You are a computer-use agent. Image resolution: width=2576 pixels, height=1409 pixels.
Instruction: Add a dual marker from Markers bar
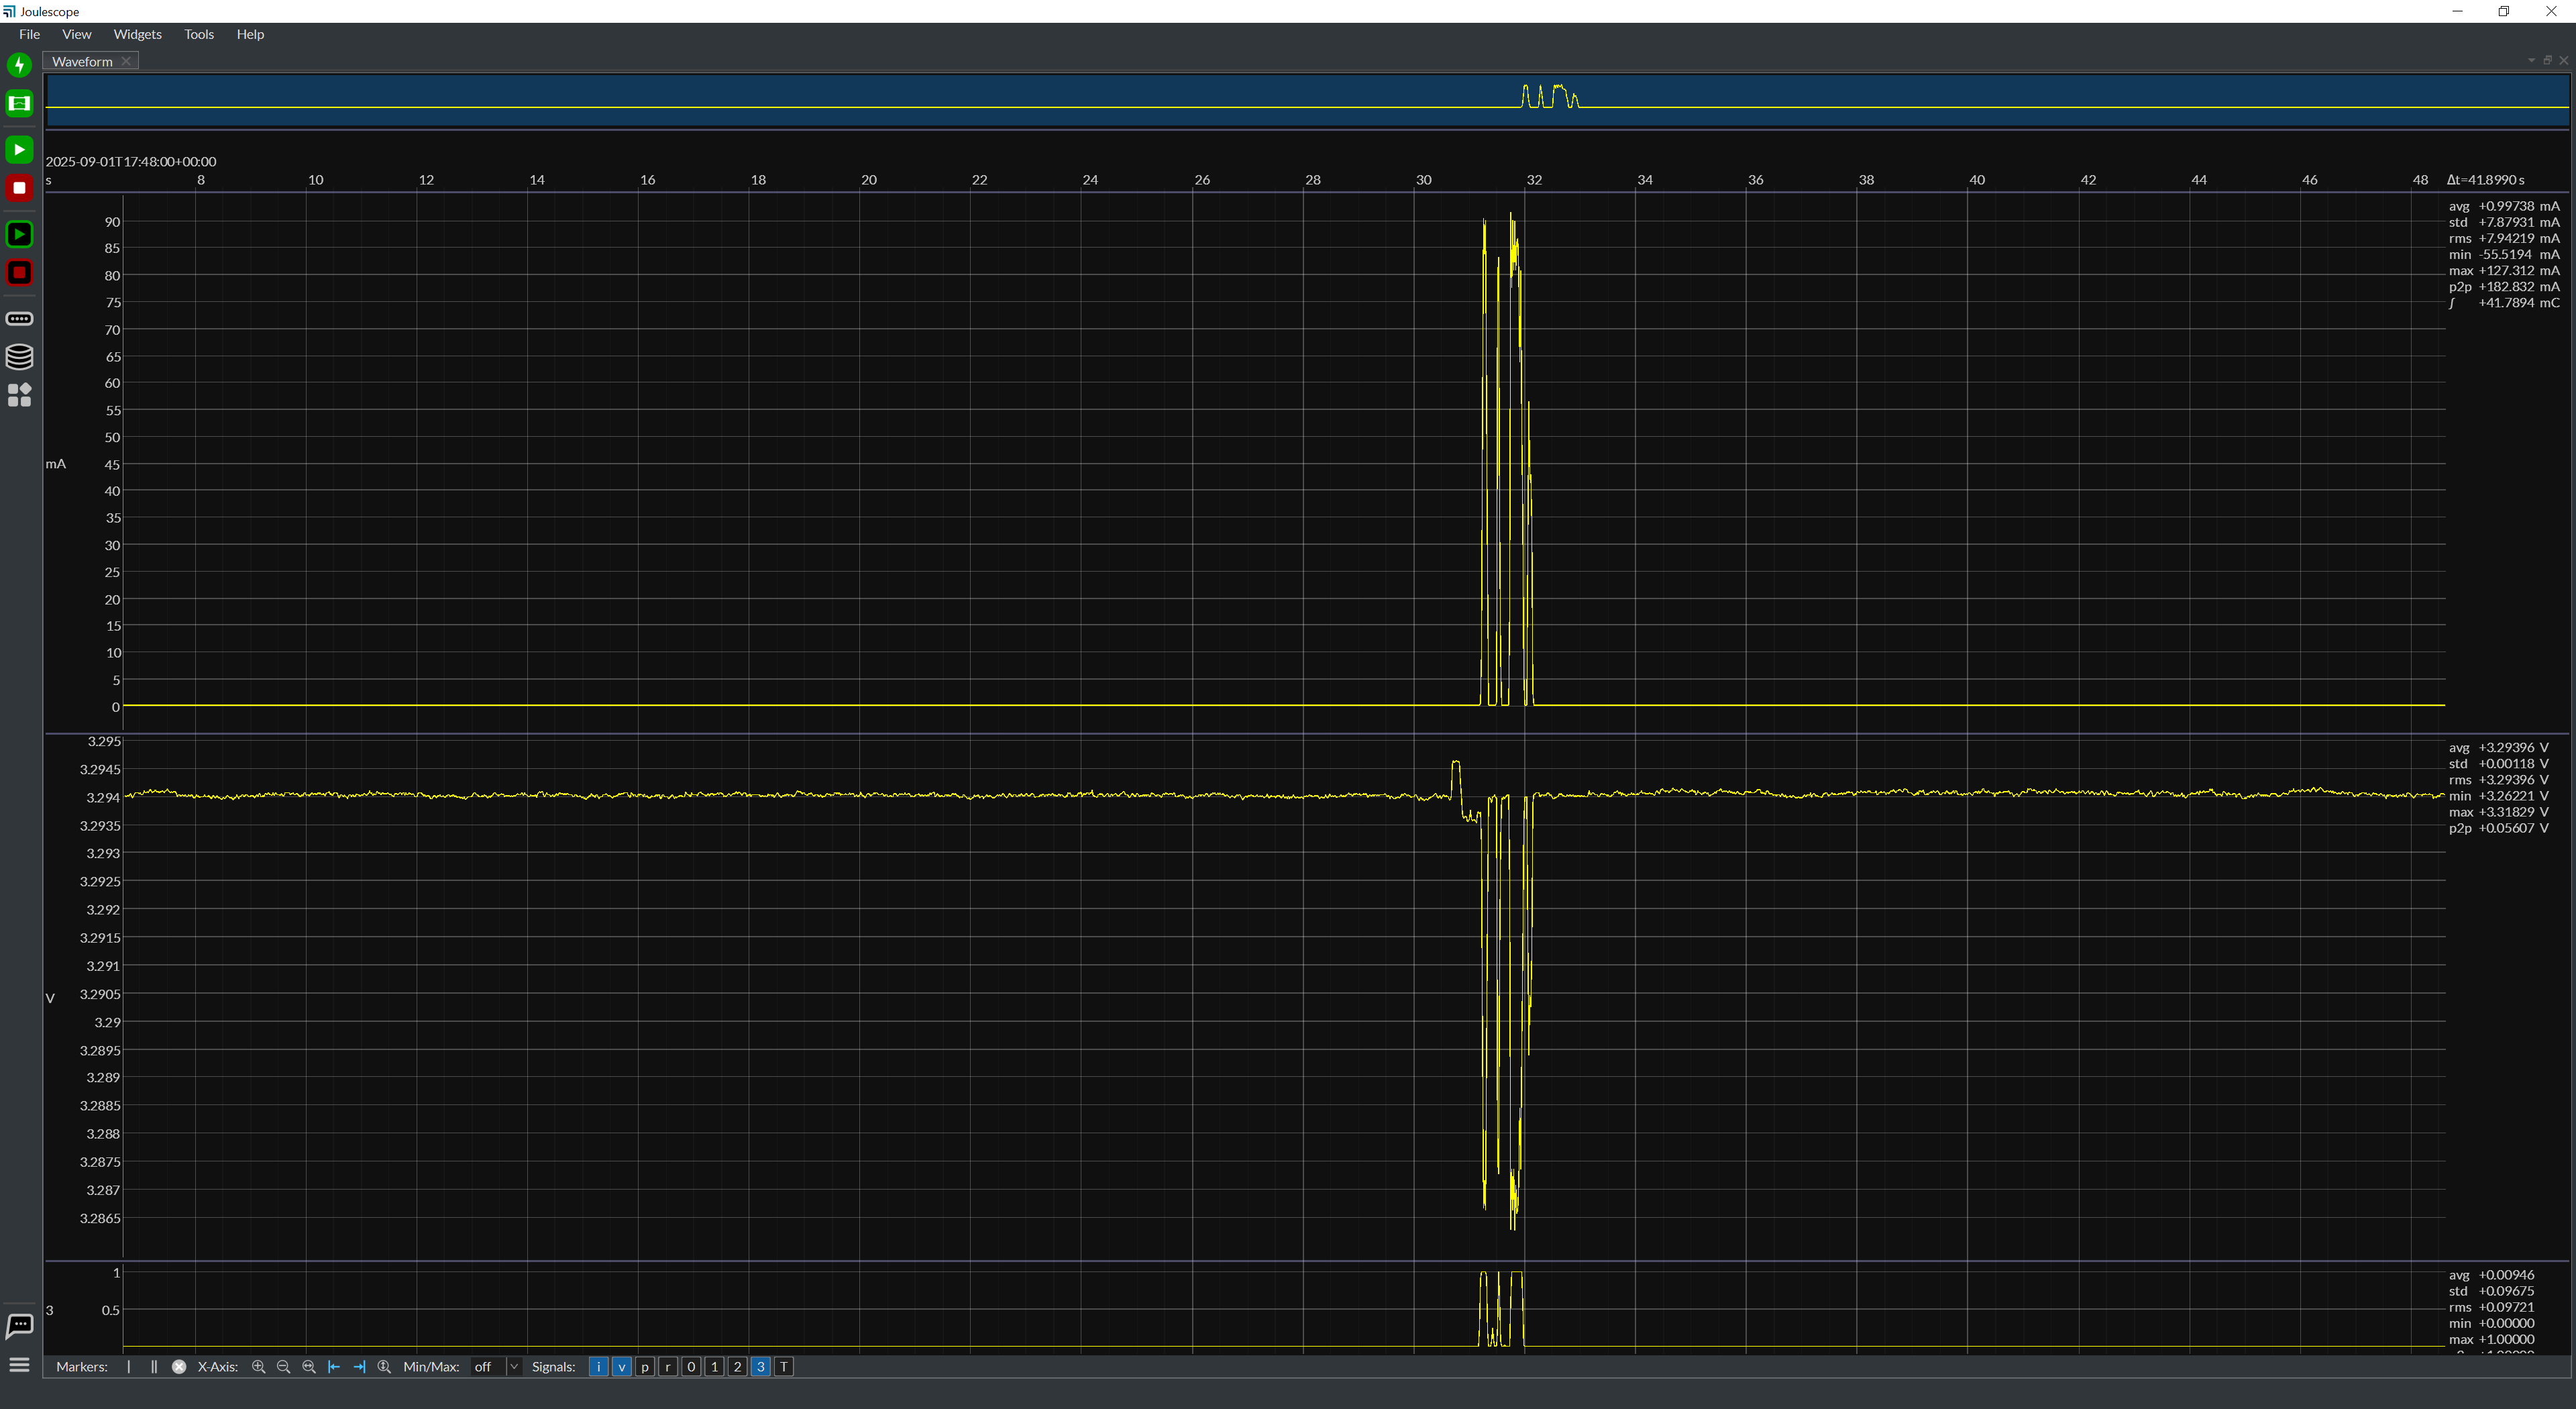(153, 1367)
